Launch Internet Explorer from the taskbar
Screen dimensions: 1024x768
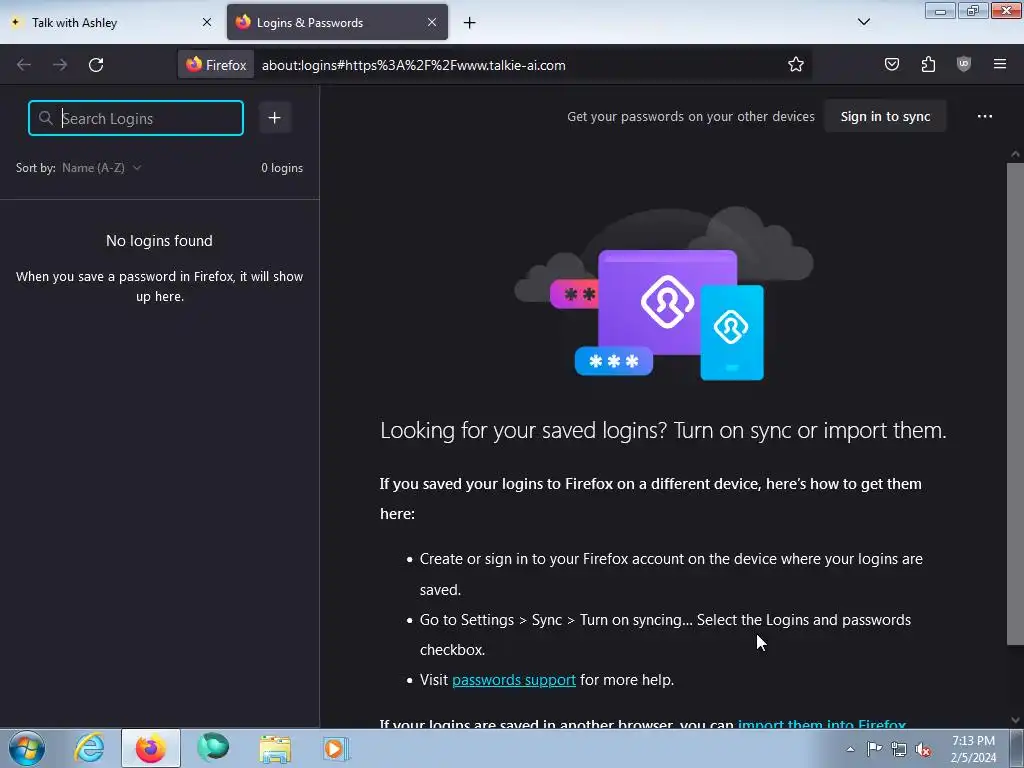click(89, 748)
